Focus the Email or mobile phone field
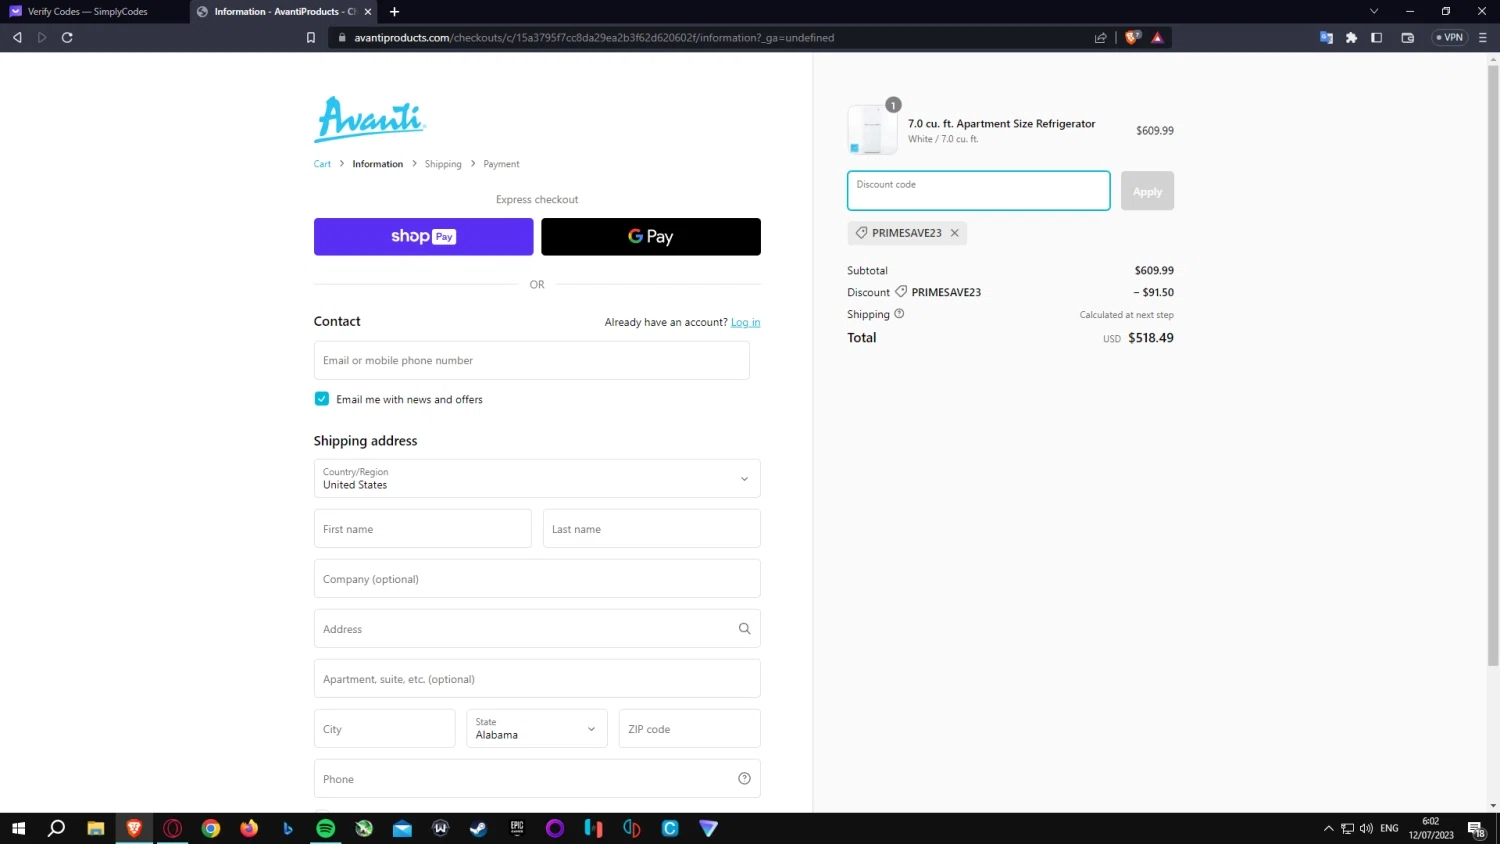The width and height of the screenshot is (1500, 844). pyautogui.click(x=531, y=360)
